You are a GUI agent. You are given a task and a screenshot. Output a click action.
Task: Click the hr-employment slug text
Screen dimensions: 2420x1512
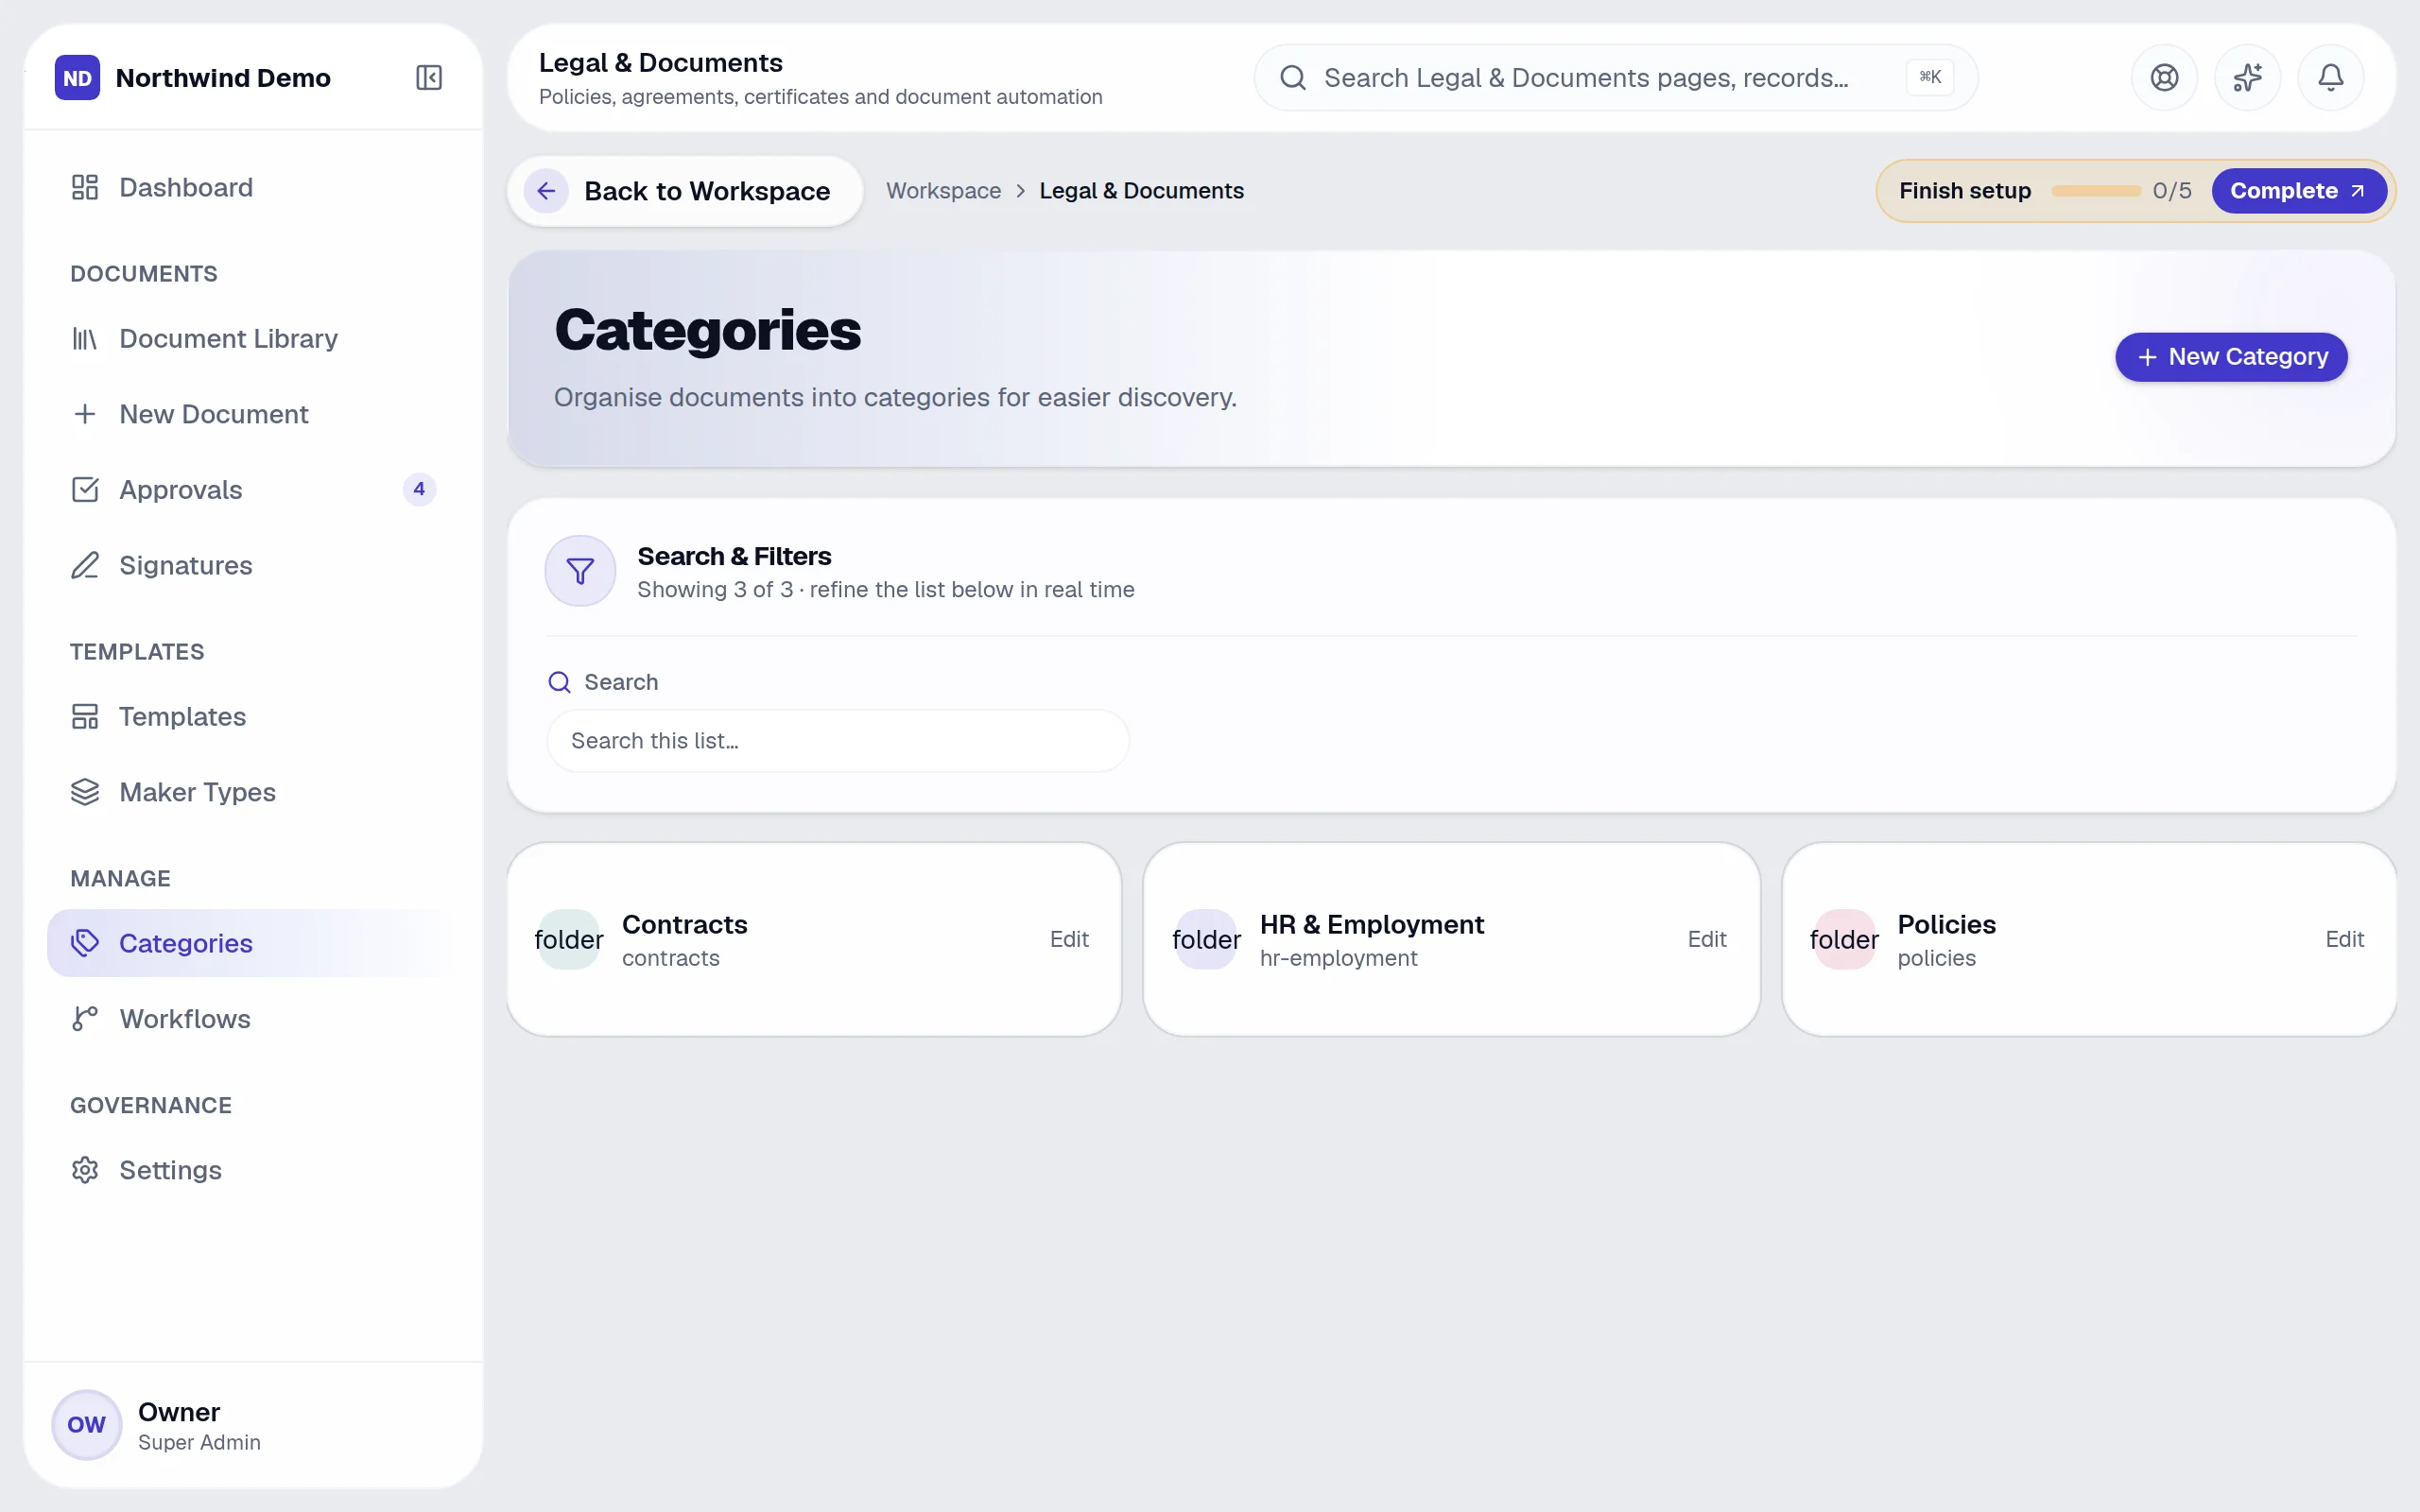pos(1338,958)
